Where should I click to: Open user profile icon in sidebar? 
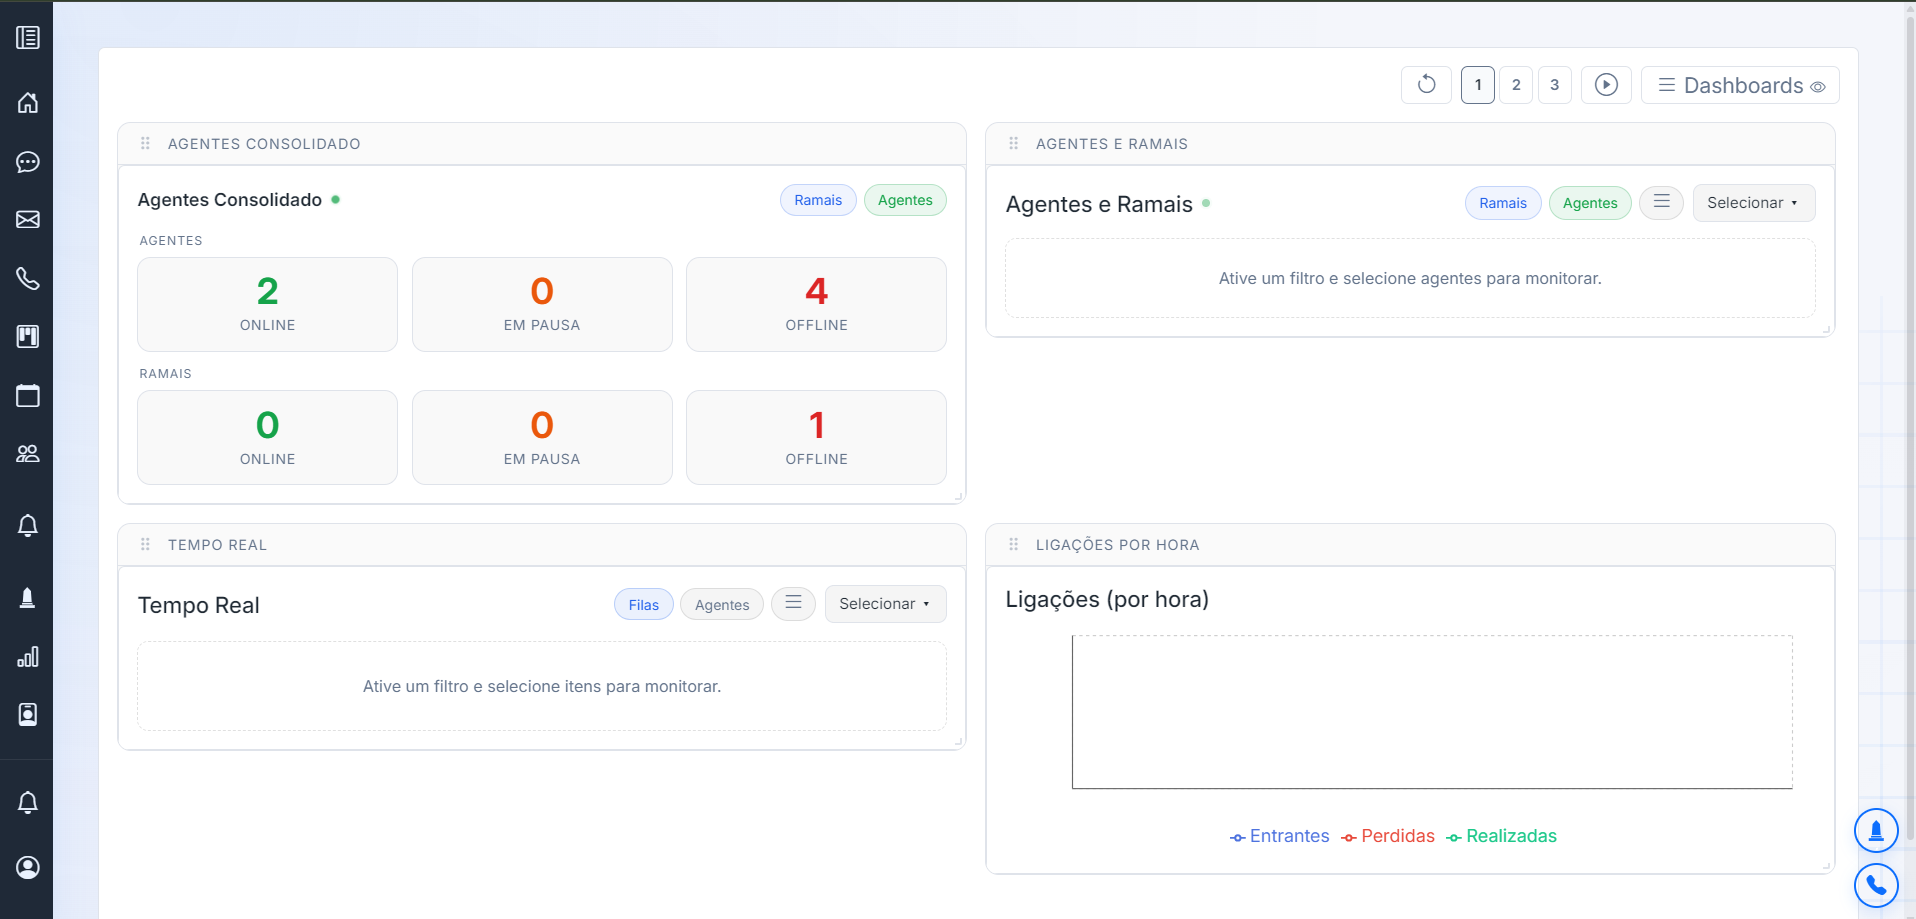point(28,867)
